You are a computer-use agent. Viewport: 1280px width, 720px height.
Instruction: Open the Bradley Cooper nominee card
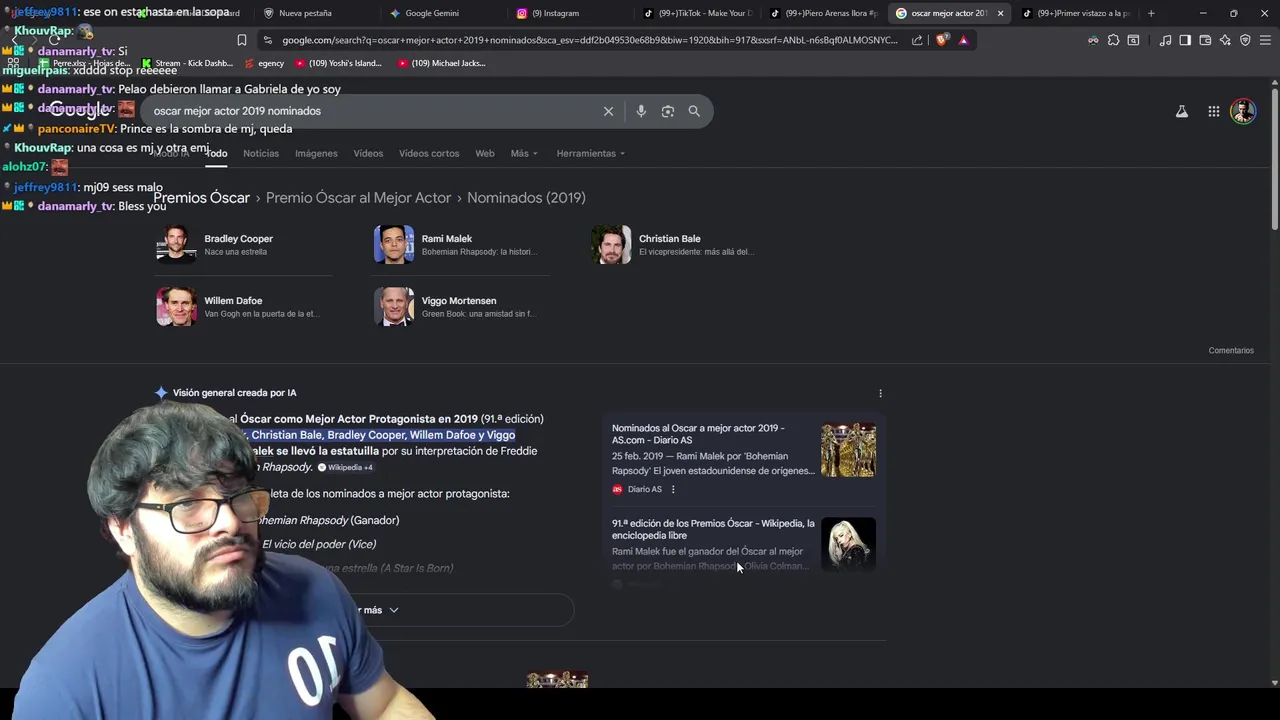click(x=244, y=245)
